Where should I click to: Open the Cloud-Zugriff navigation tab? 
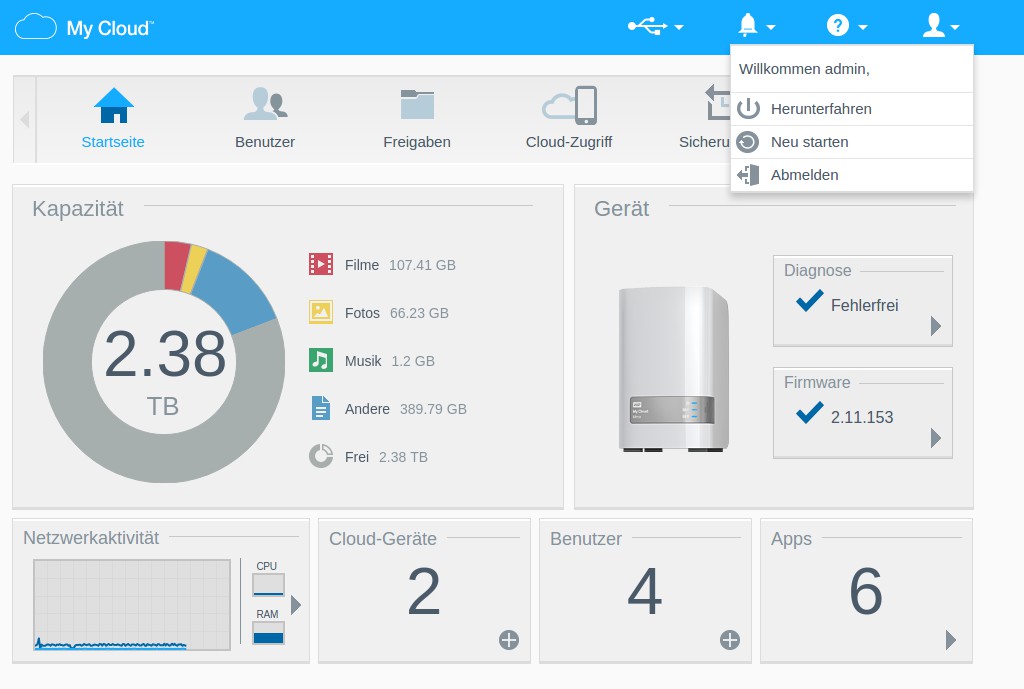coord(569,119)
